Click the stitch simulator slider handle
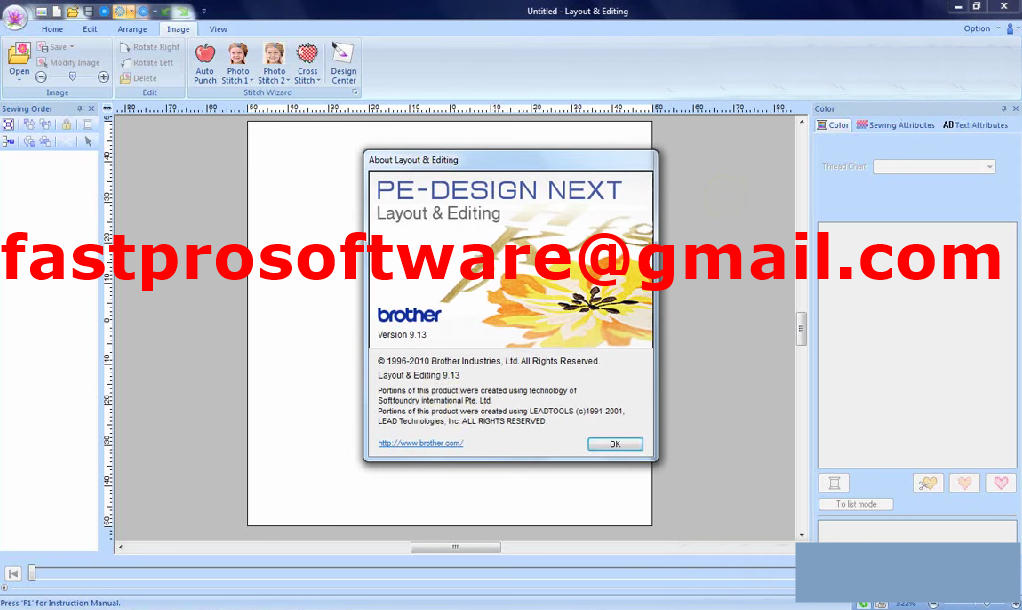Screen dimensions: 1022x610 31,573
